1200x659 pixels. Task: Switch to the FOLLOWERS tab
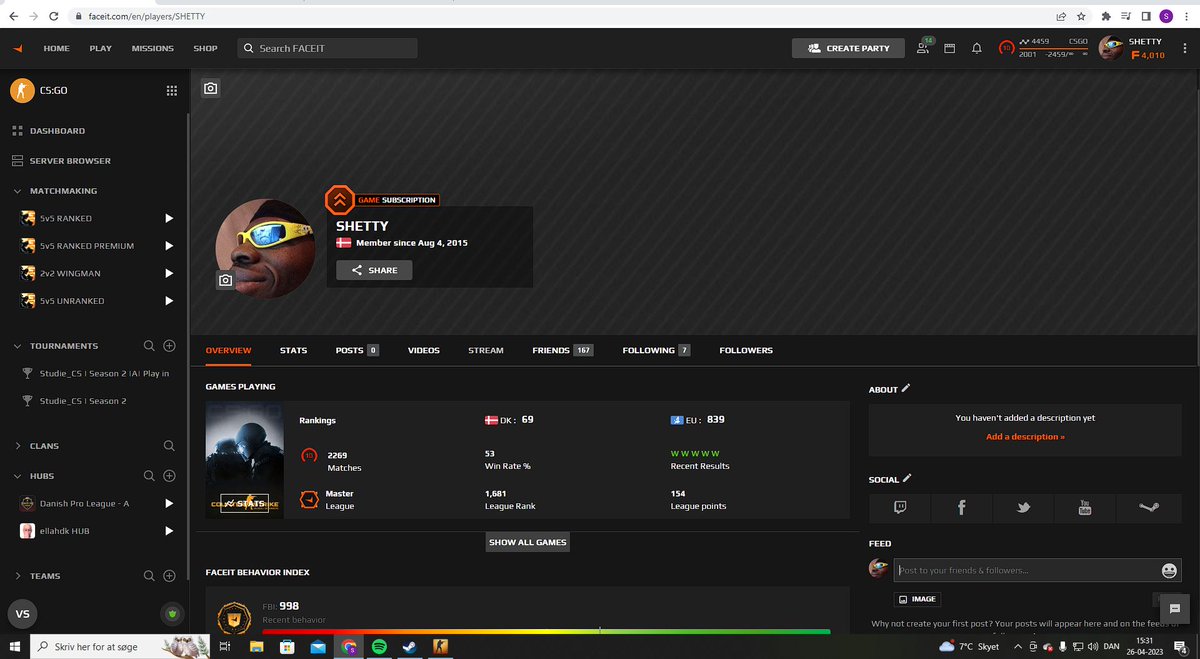point(746,351)
